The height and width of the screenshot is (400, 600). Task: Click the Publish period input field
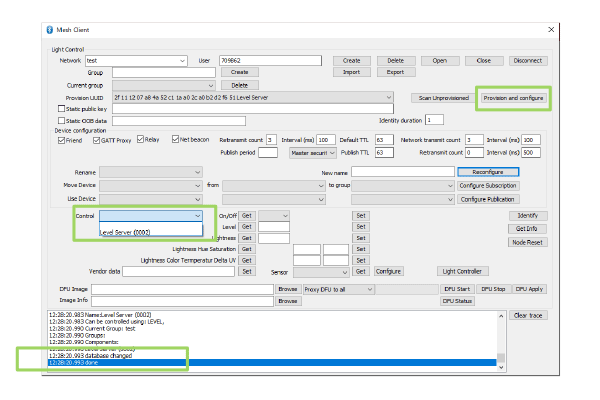tap(268, 152)
